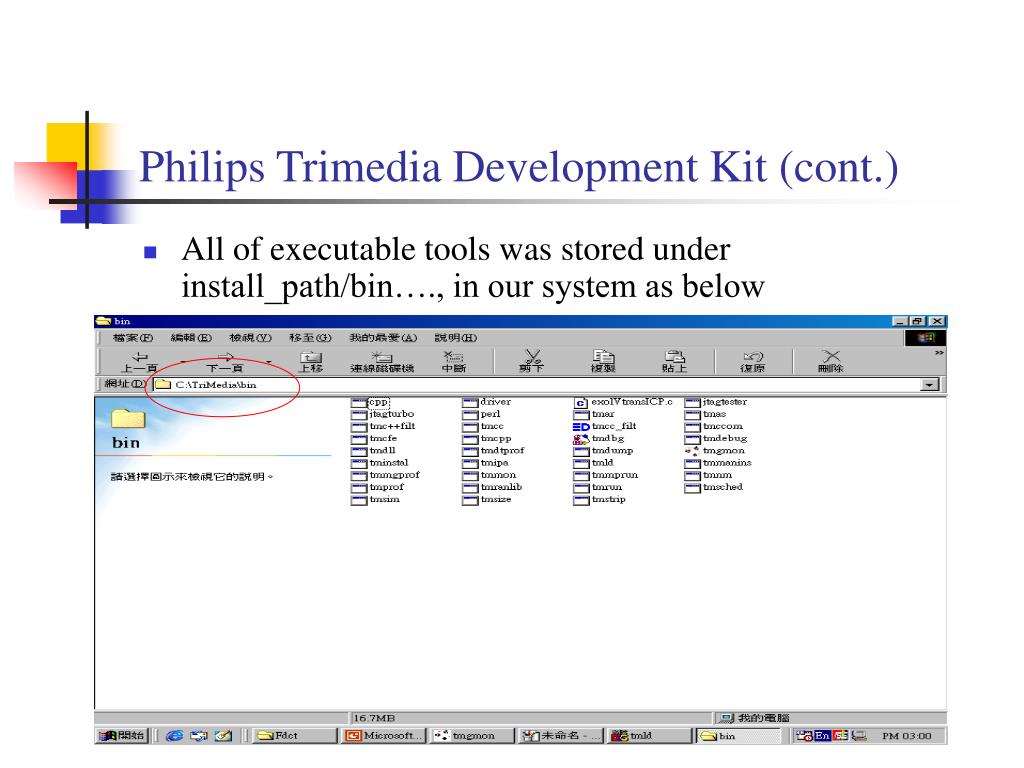Image resolution: width=1024 pixels, height=768 pixels.
Task: Select the tmld linker file in the folder list
Action: tap(594, 463)
